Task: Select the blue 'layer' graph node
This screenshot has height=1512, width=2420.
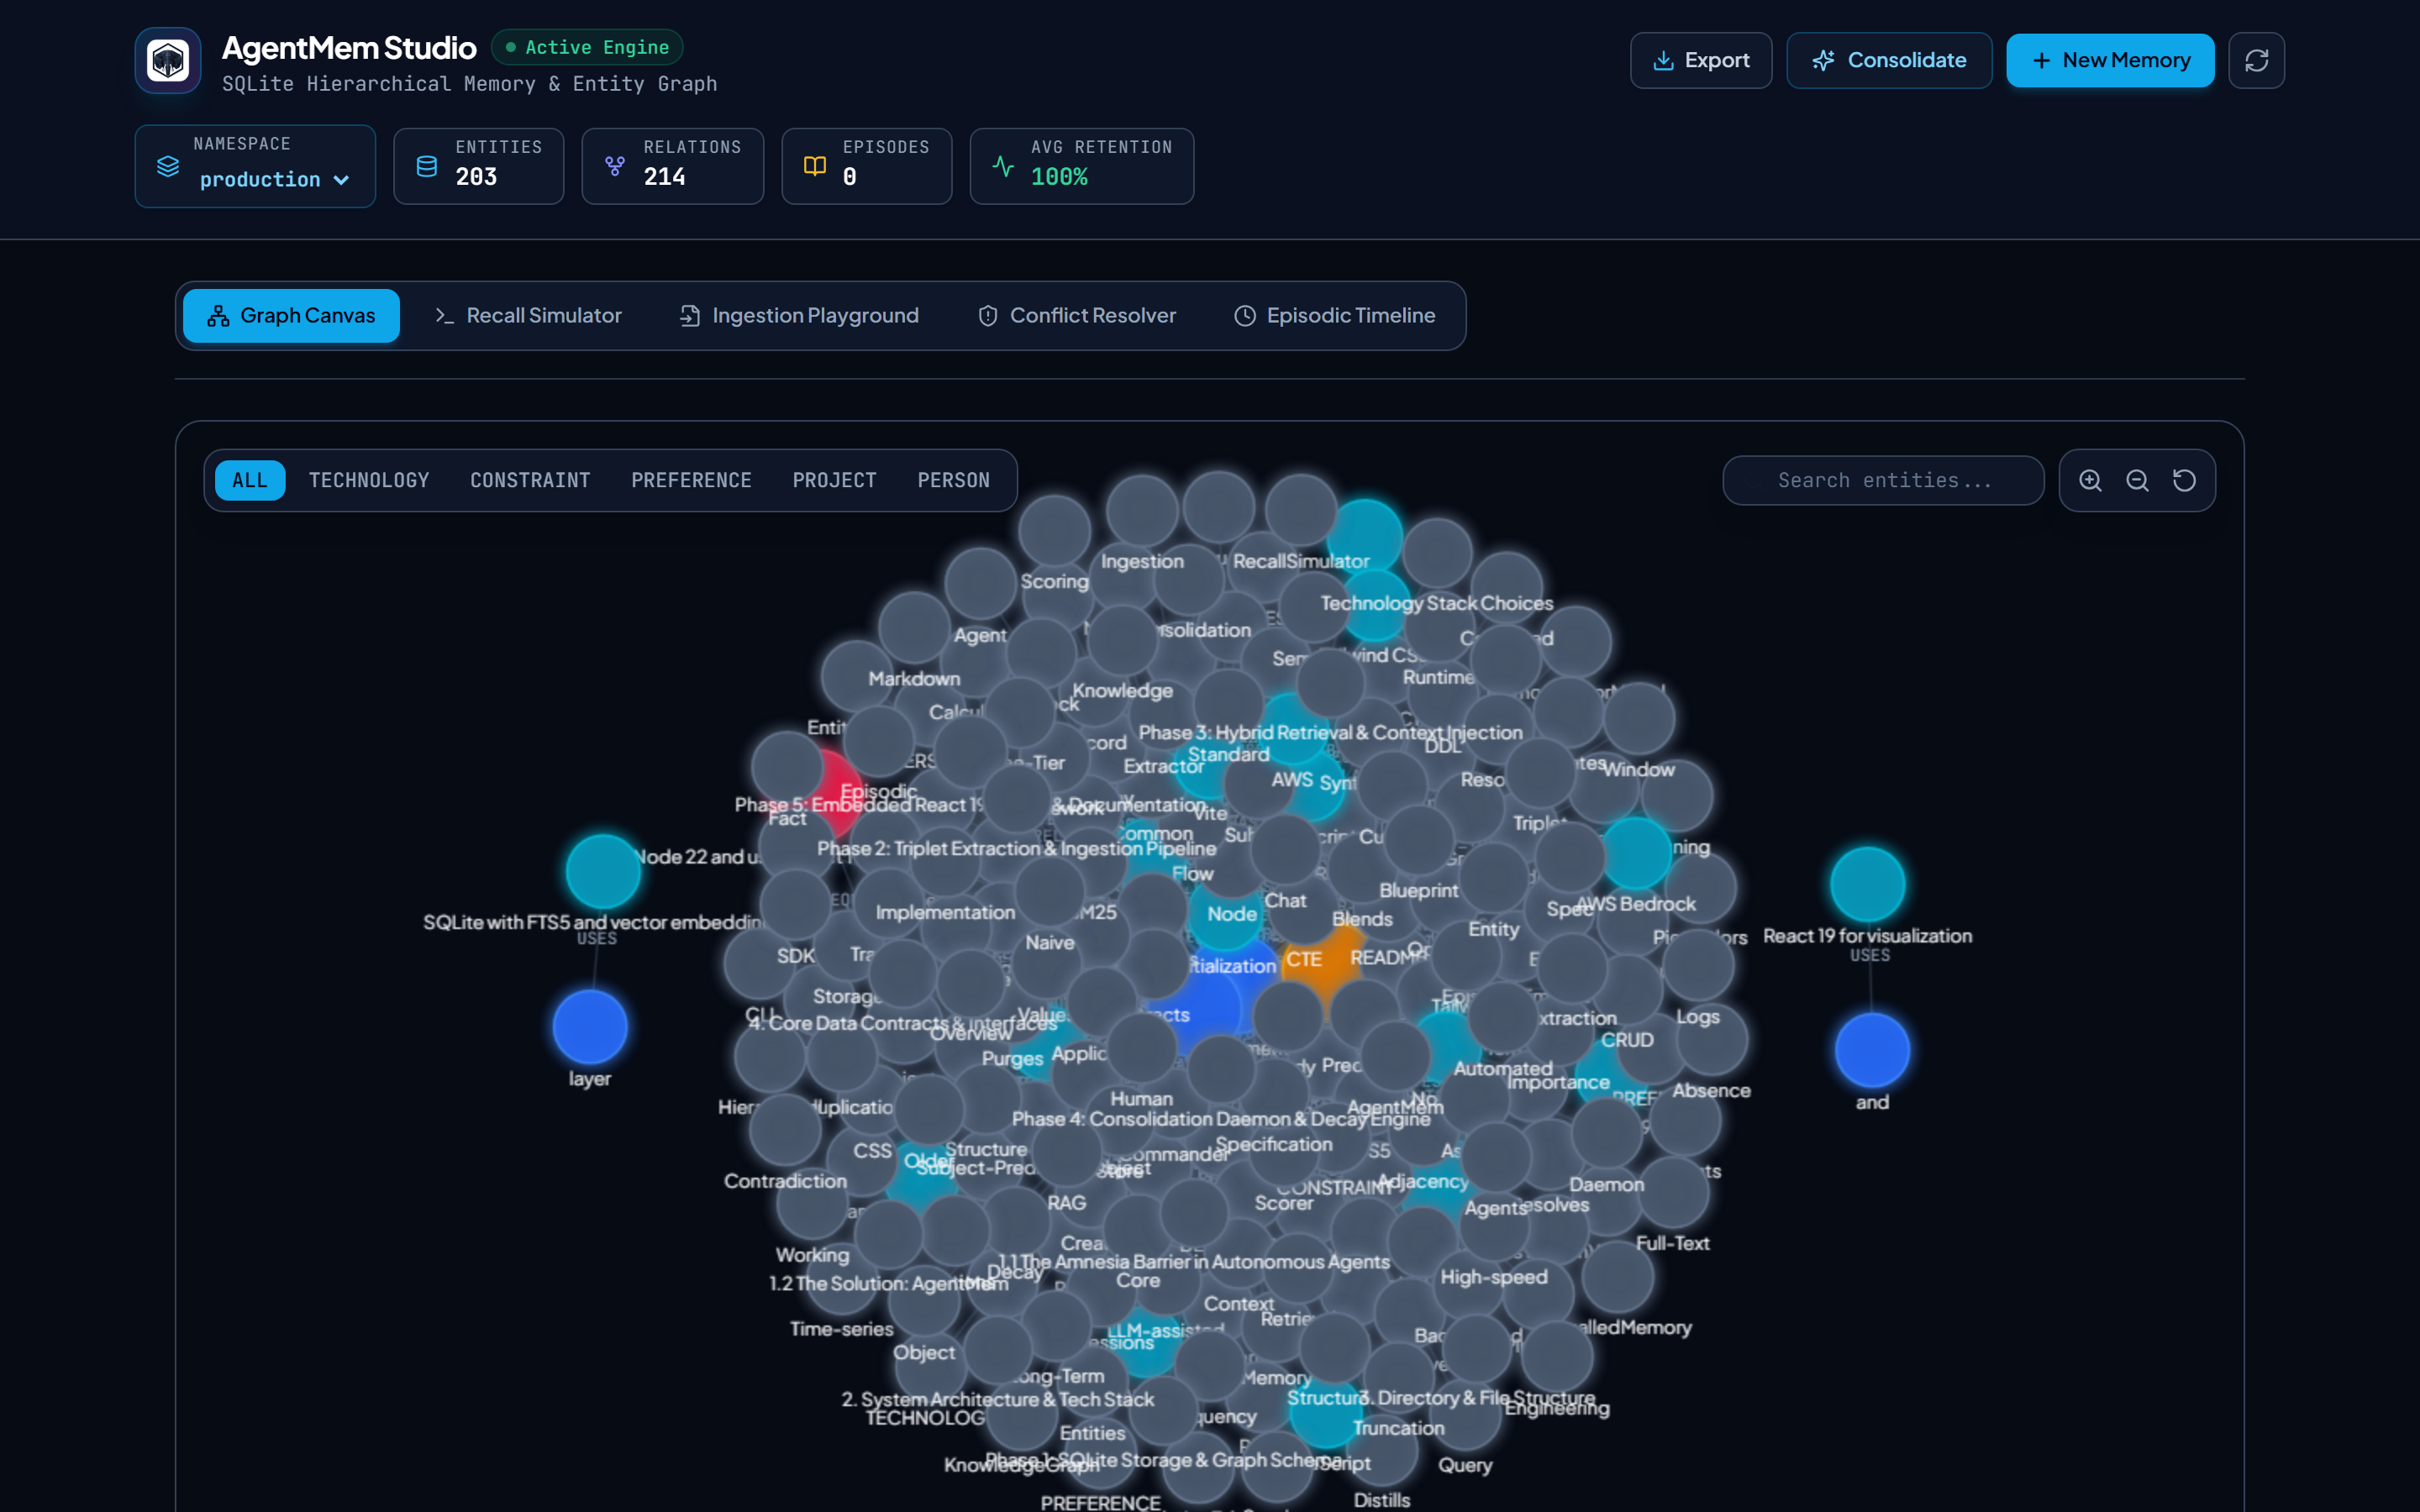Action: tap(590, 1027)
